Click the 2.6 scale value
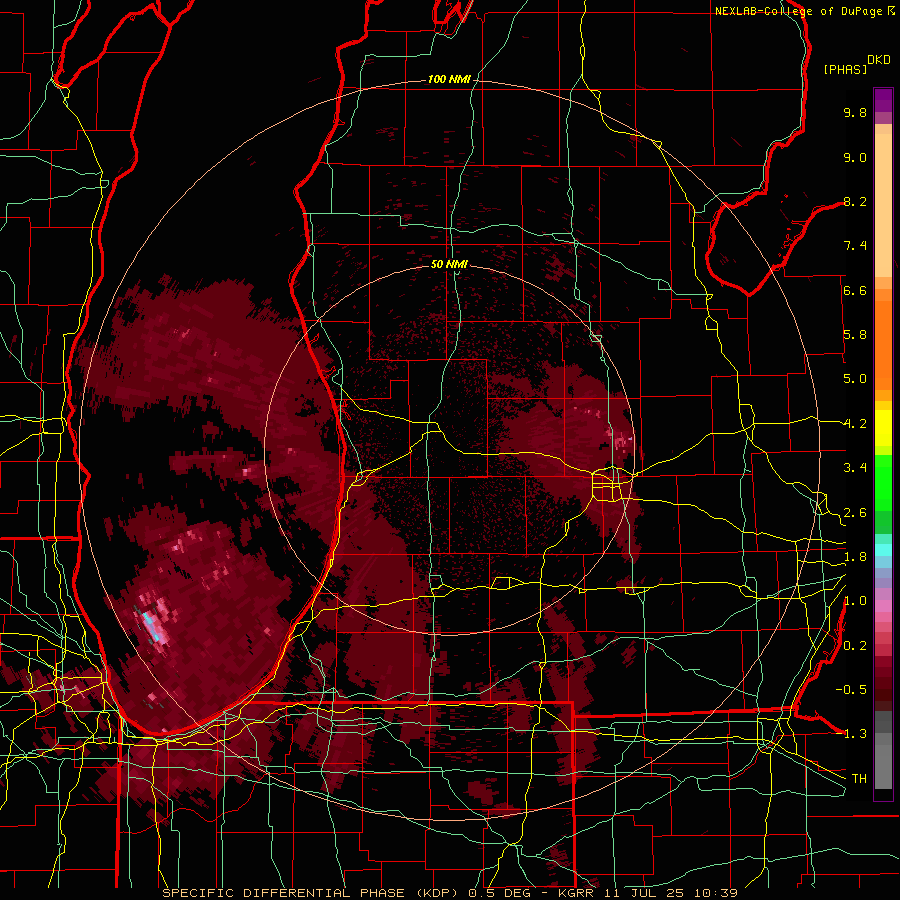This screenshot has height=900, width=900. [855, 513]
